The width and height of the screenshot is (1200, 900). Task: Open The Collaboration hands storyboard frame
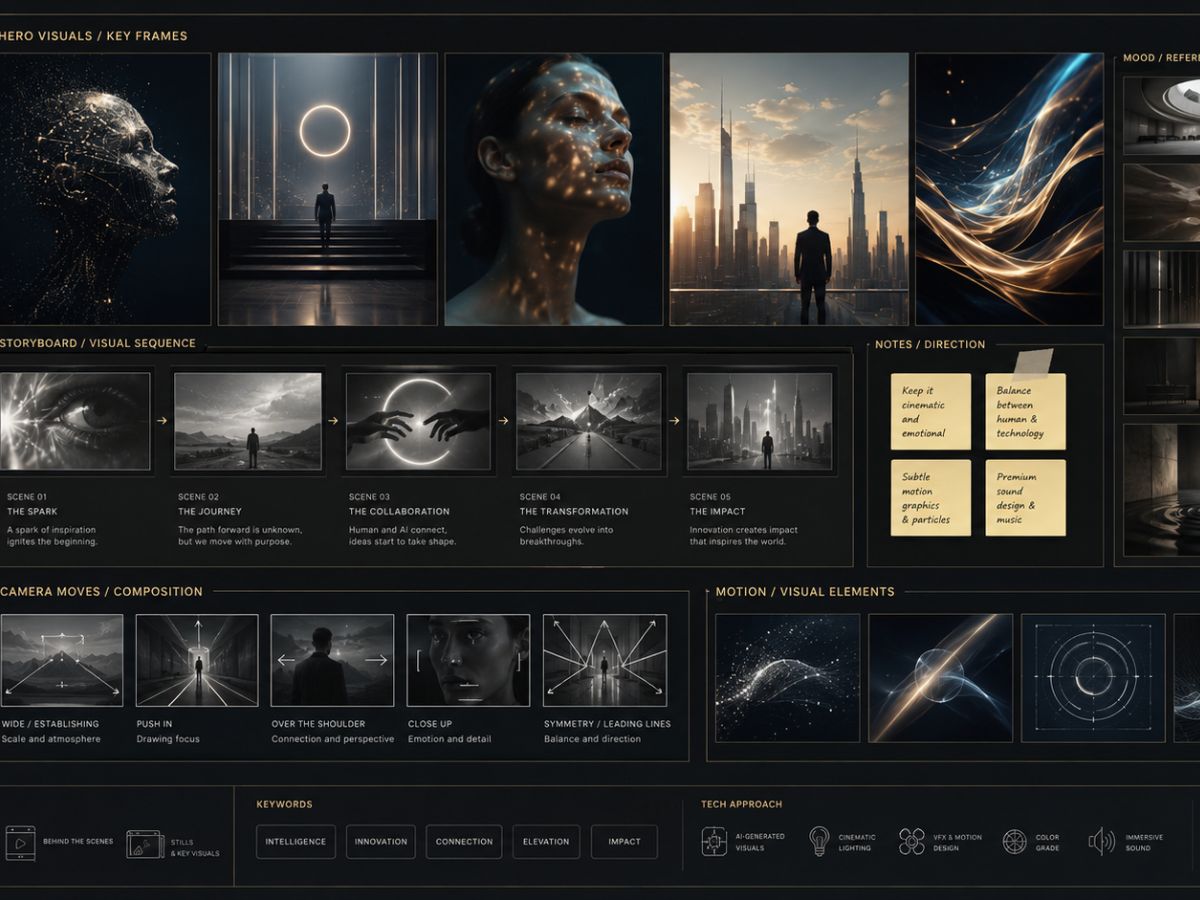[x=419, y=421]
